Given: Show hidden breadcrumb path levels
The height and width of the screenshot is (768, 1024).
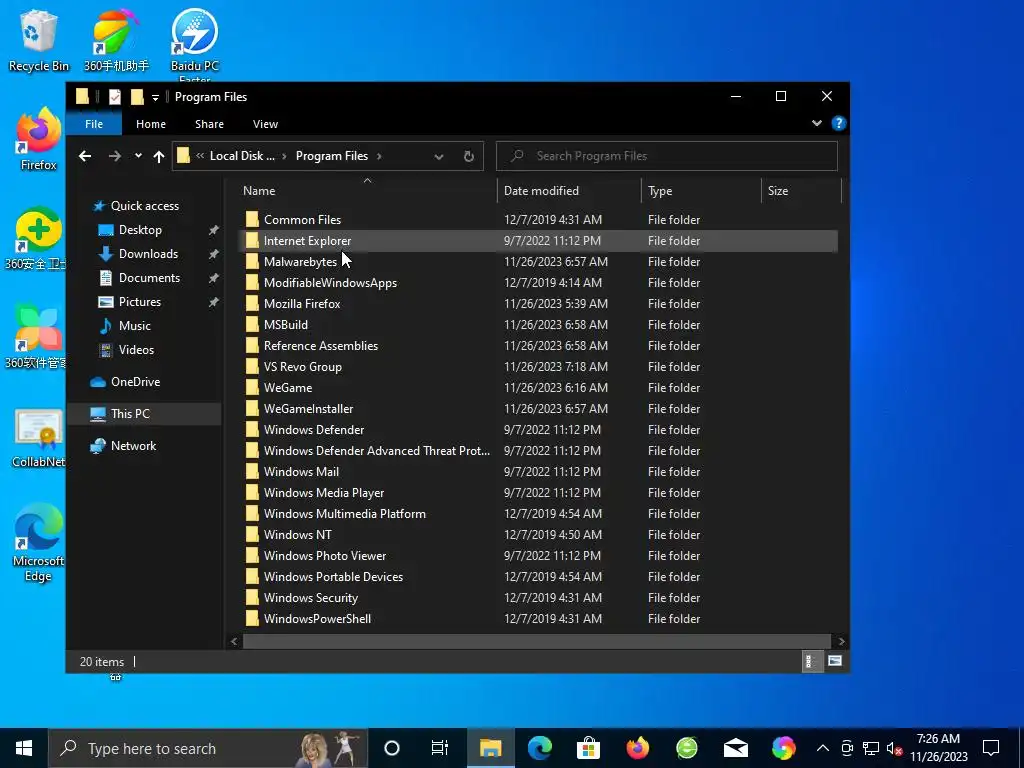Looking at the screenshot, I should 200,155.
